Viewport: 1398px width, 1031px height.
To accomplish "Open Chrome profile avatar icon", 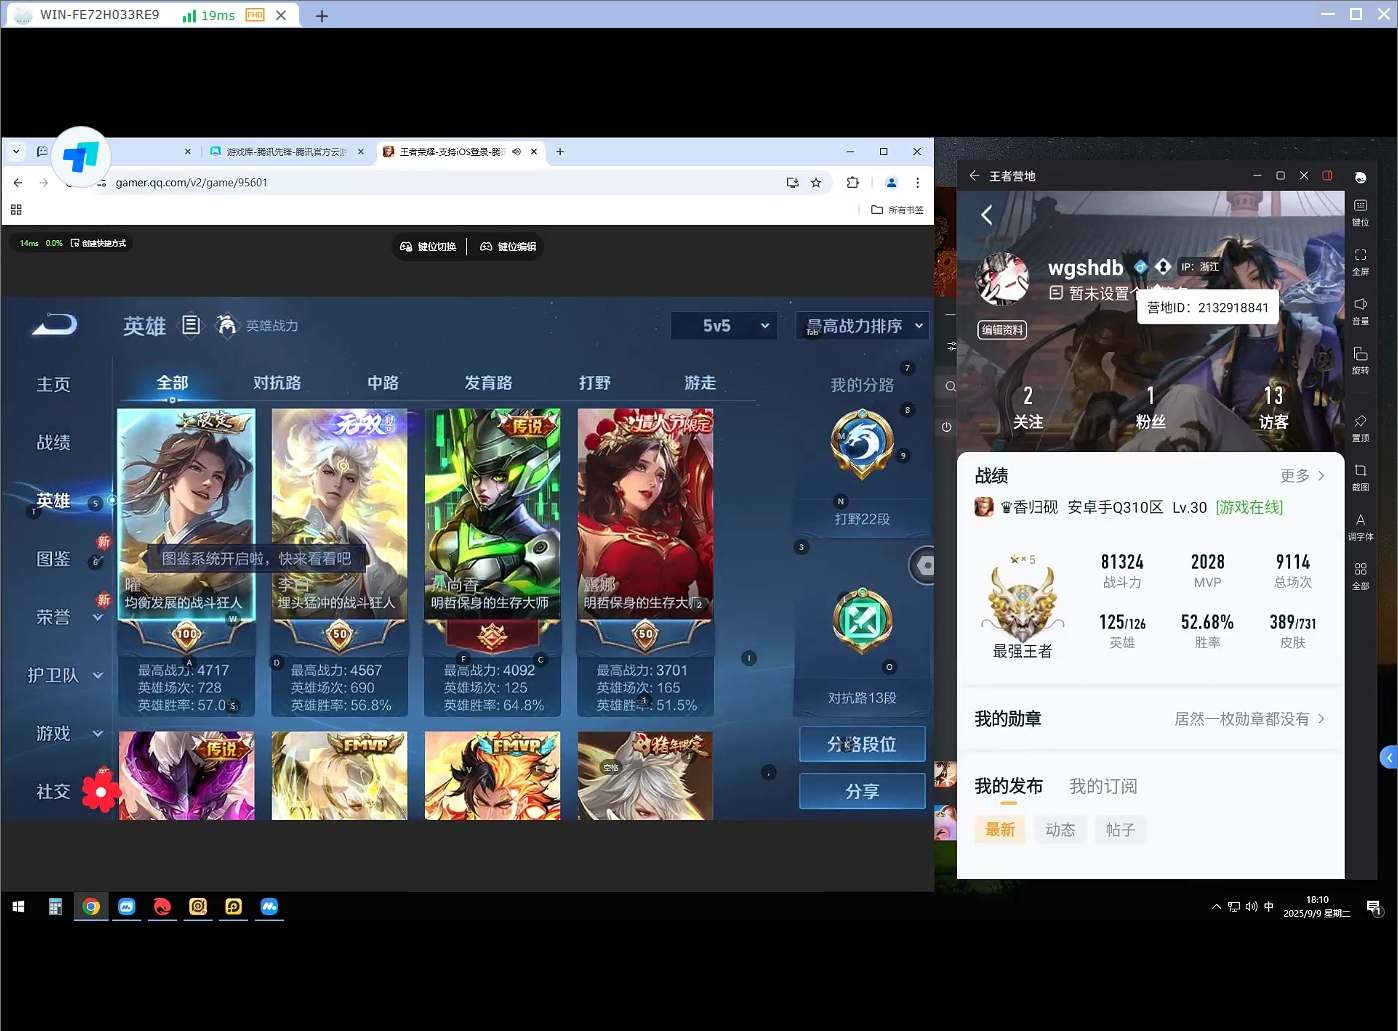I will point(891,183).
